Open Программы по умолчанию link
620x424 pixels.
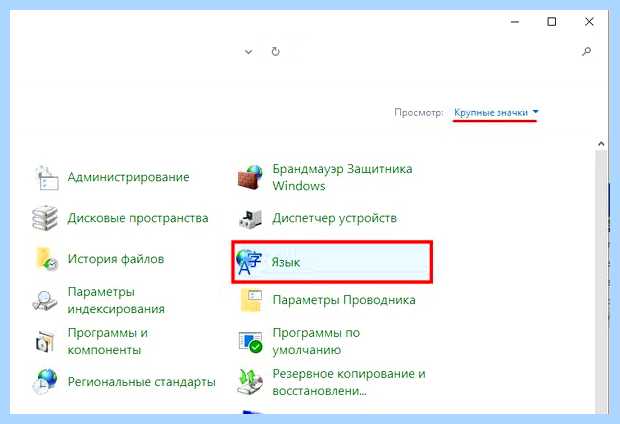point(316,341)
